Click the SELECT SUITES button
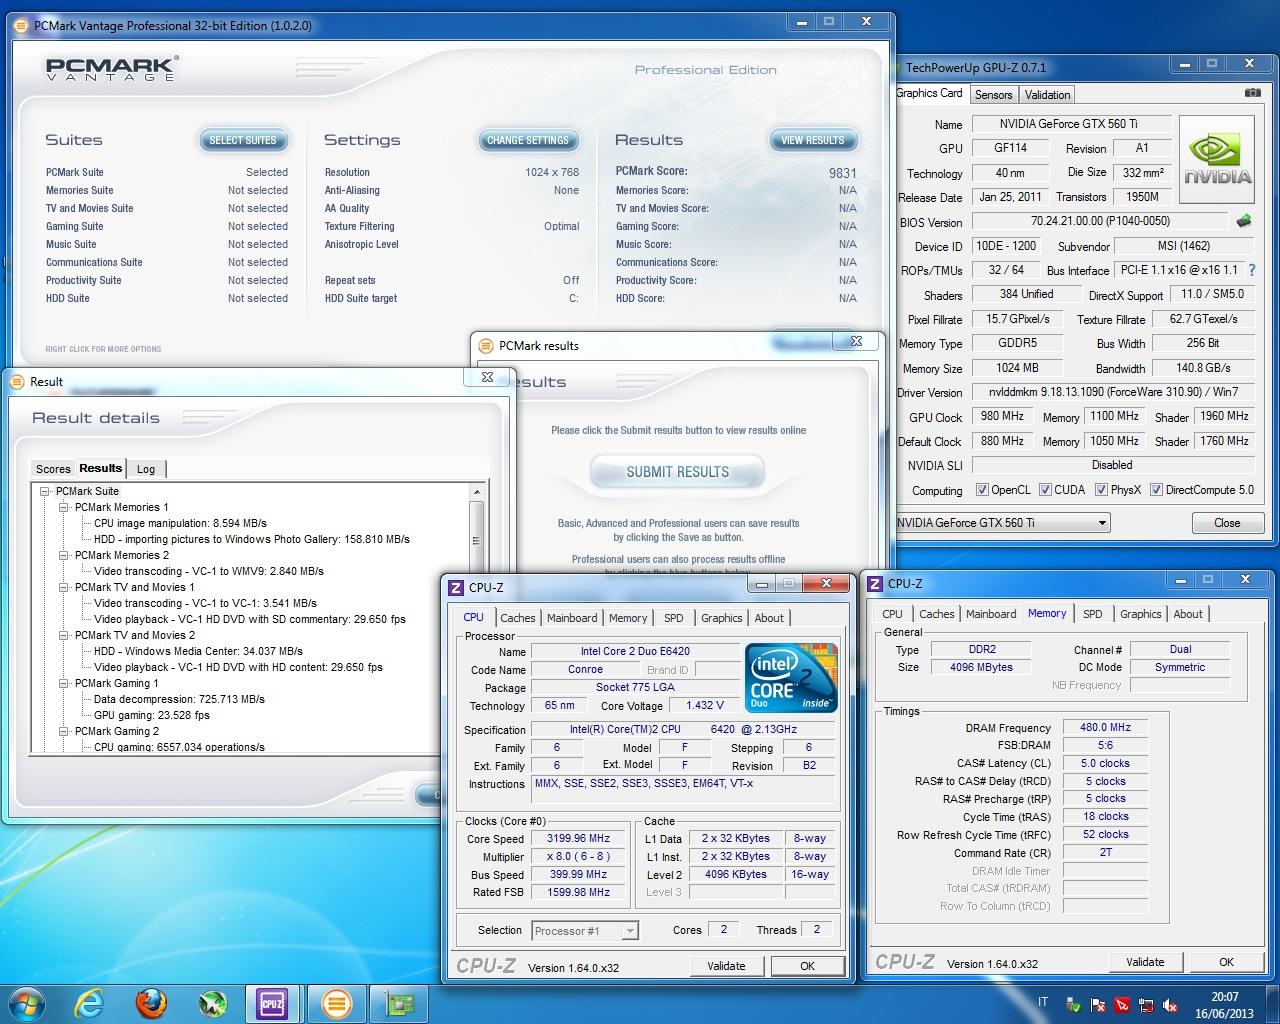1280x1024 pixels. pos(243,140)
